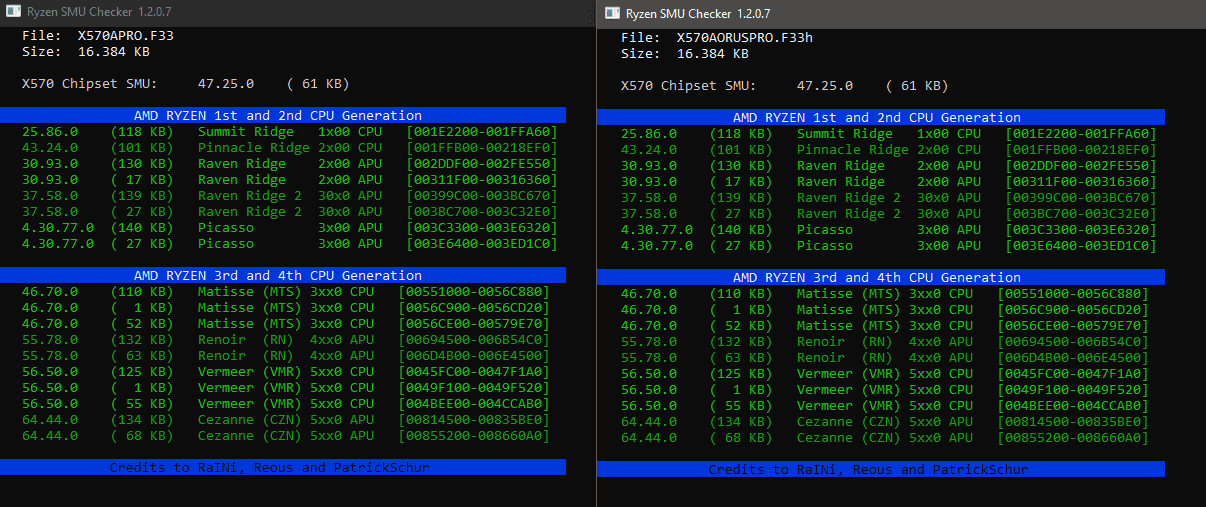The width and height of the screenshot is (1206, 507).
Task: Click address [003E6400-003ED1C0] in right window
Action: coord(1081,246)
